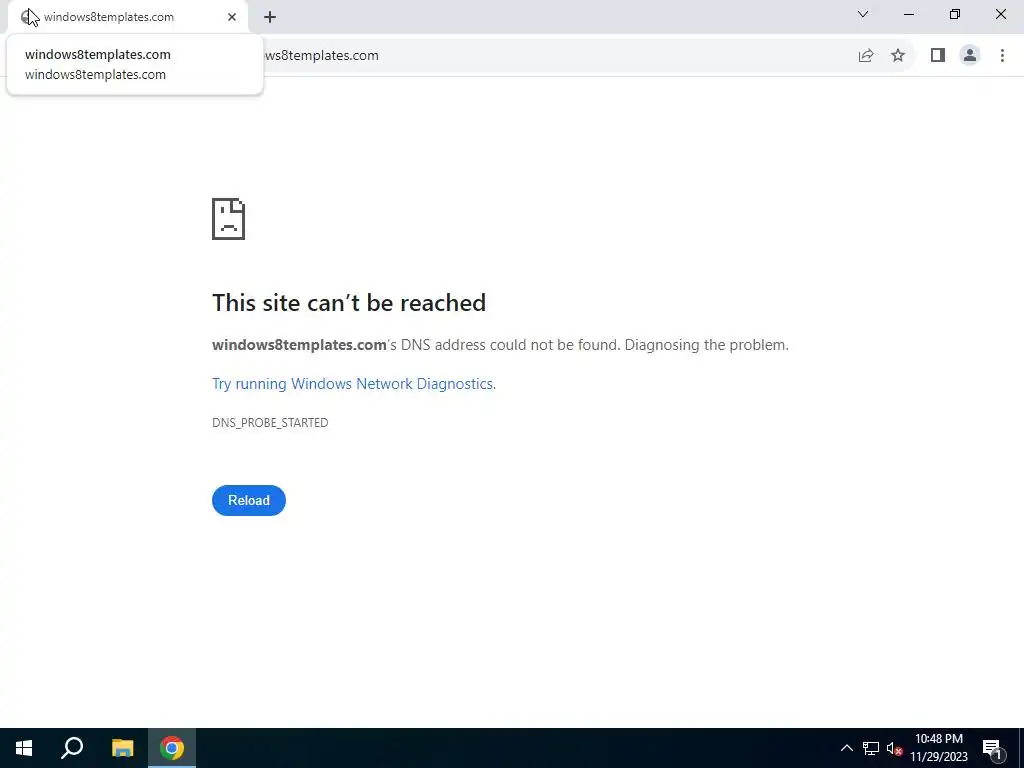Open the Chrome profile avatar menu

[x=970, y=56]
